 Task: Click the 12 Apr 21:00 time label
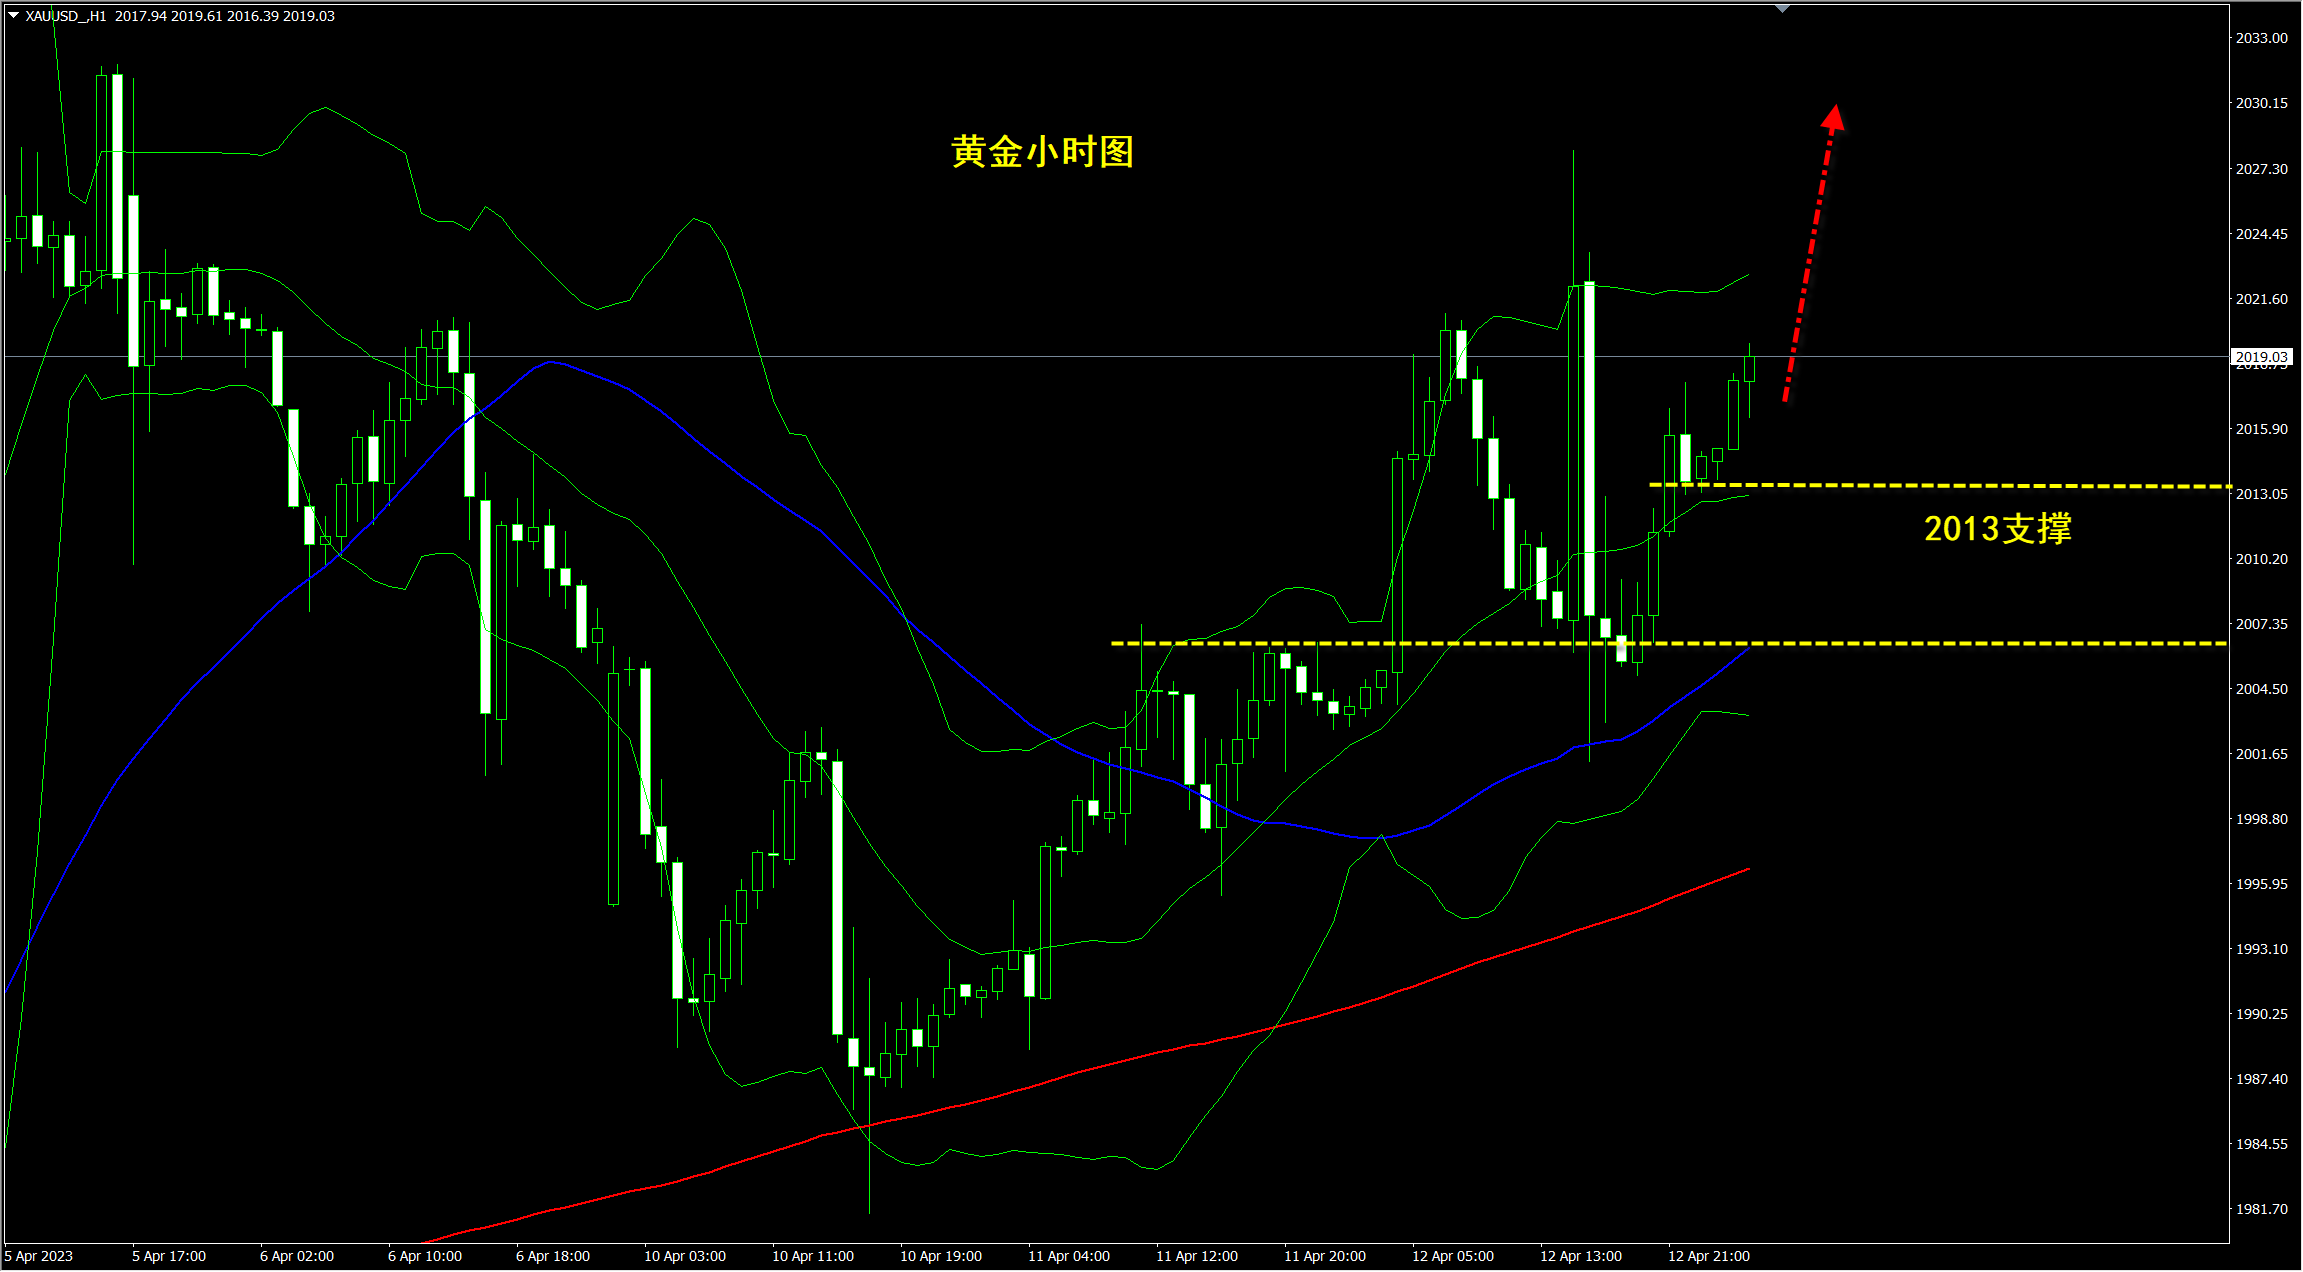point(1708,1256)
